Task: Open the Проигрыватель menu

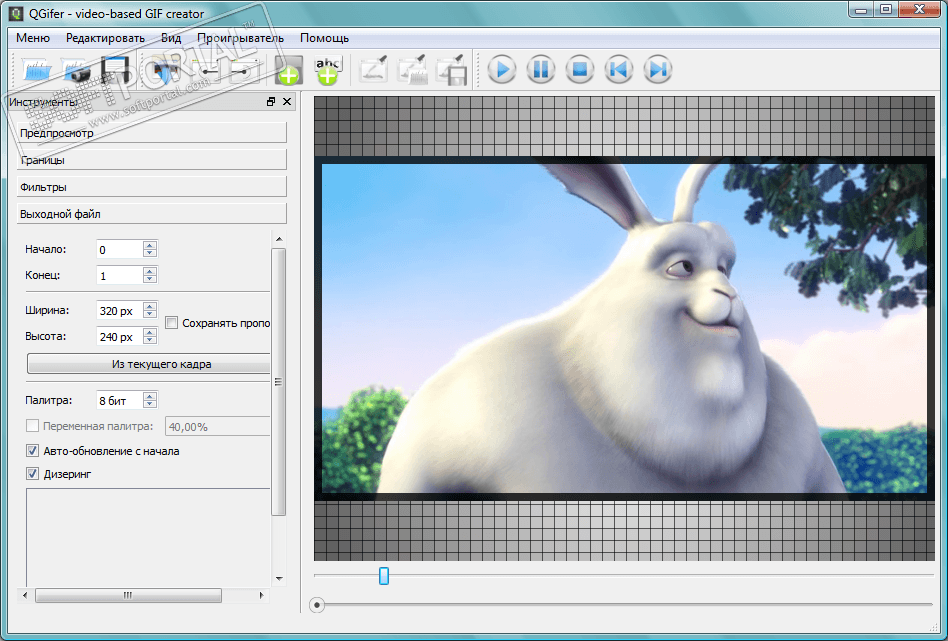Action: tap(240, 38)
